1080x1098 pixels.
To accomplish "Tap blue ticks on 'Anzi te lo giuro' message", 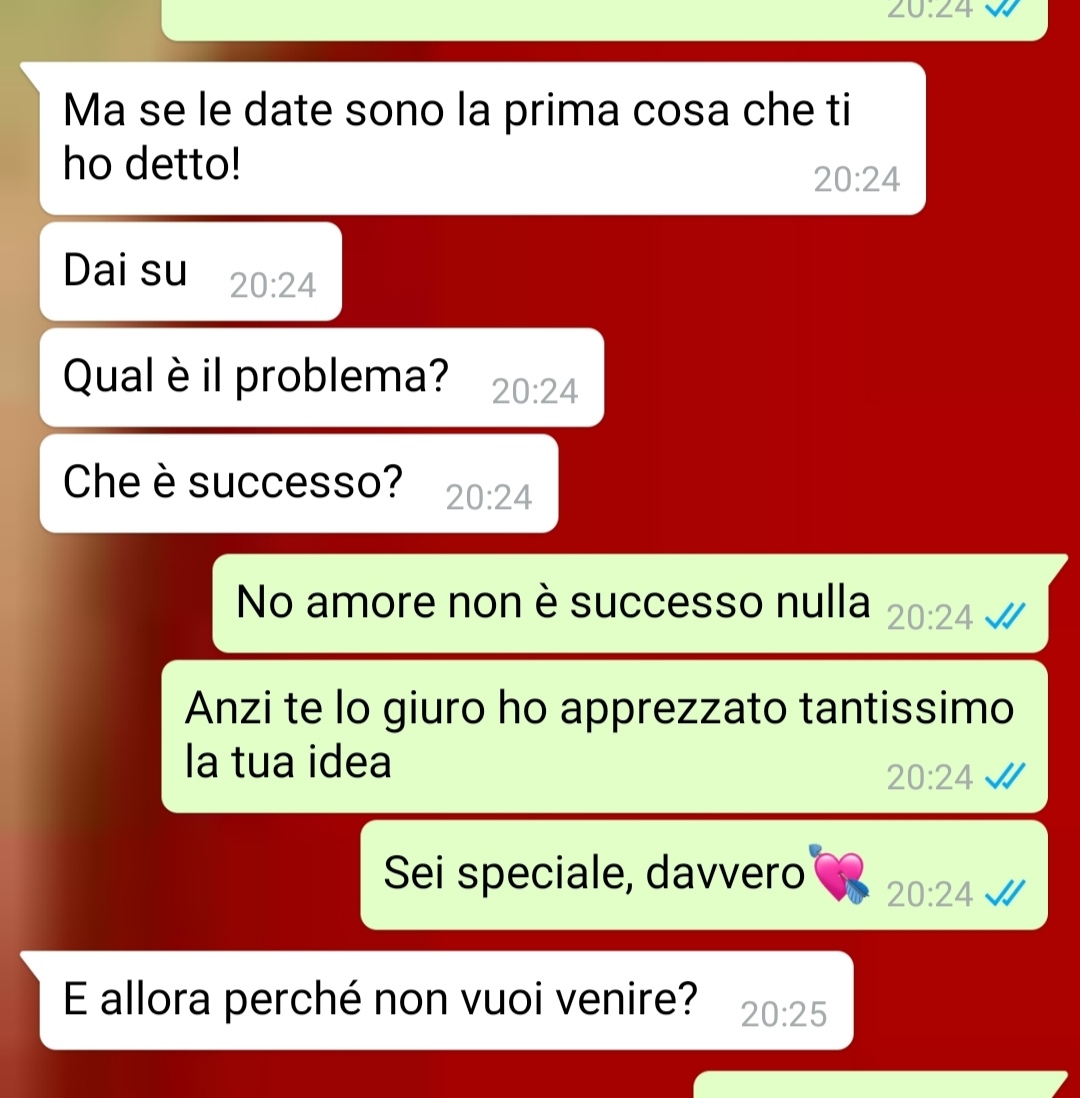I will click(x=1005, y=777).
